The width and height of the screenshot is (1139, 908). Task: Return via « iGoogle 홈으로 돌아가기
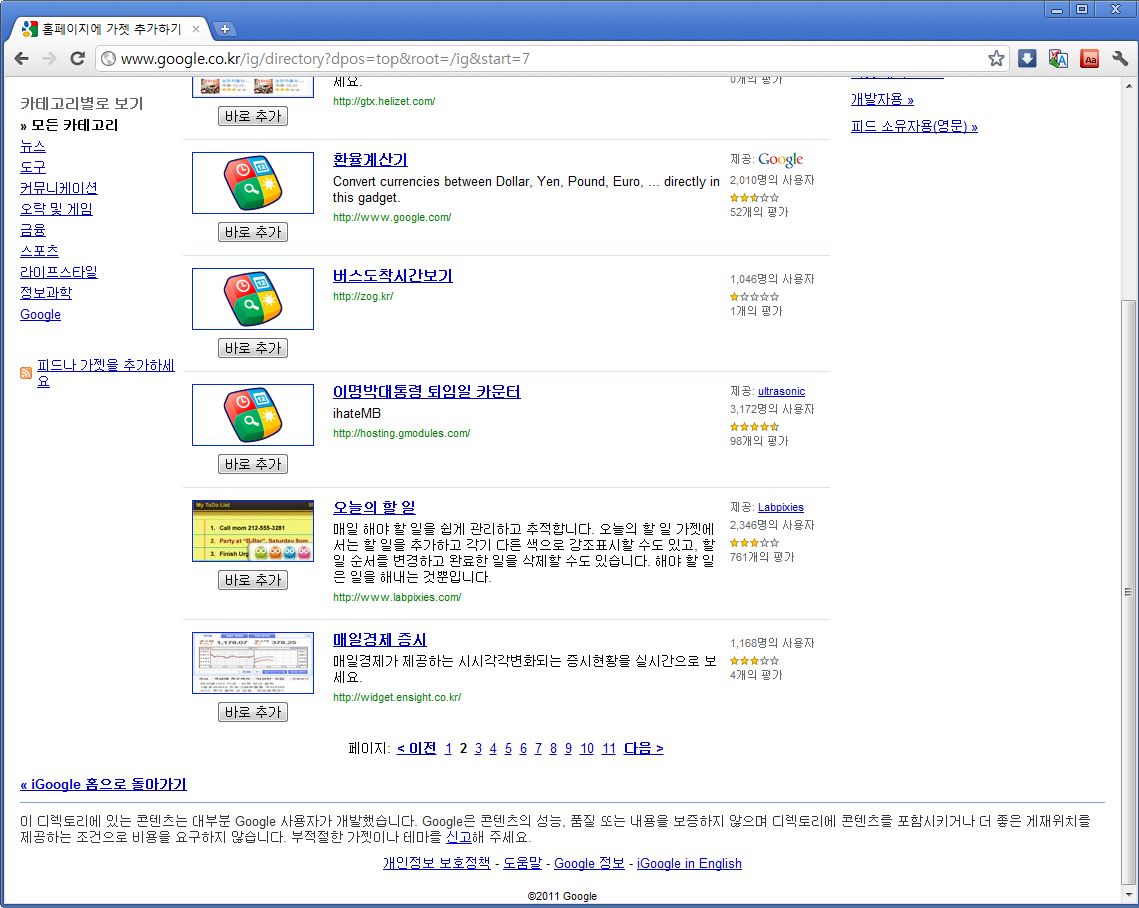tap(104, 785)
